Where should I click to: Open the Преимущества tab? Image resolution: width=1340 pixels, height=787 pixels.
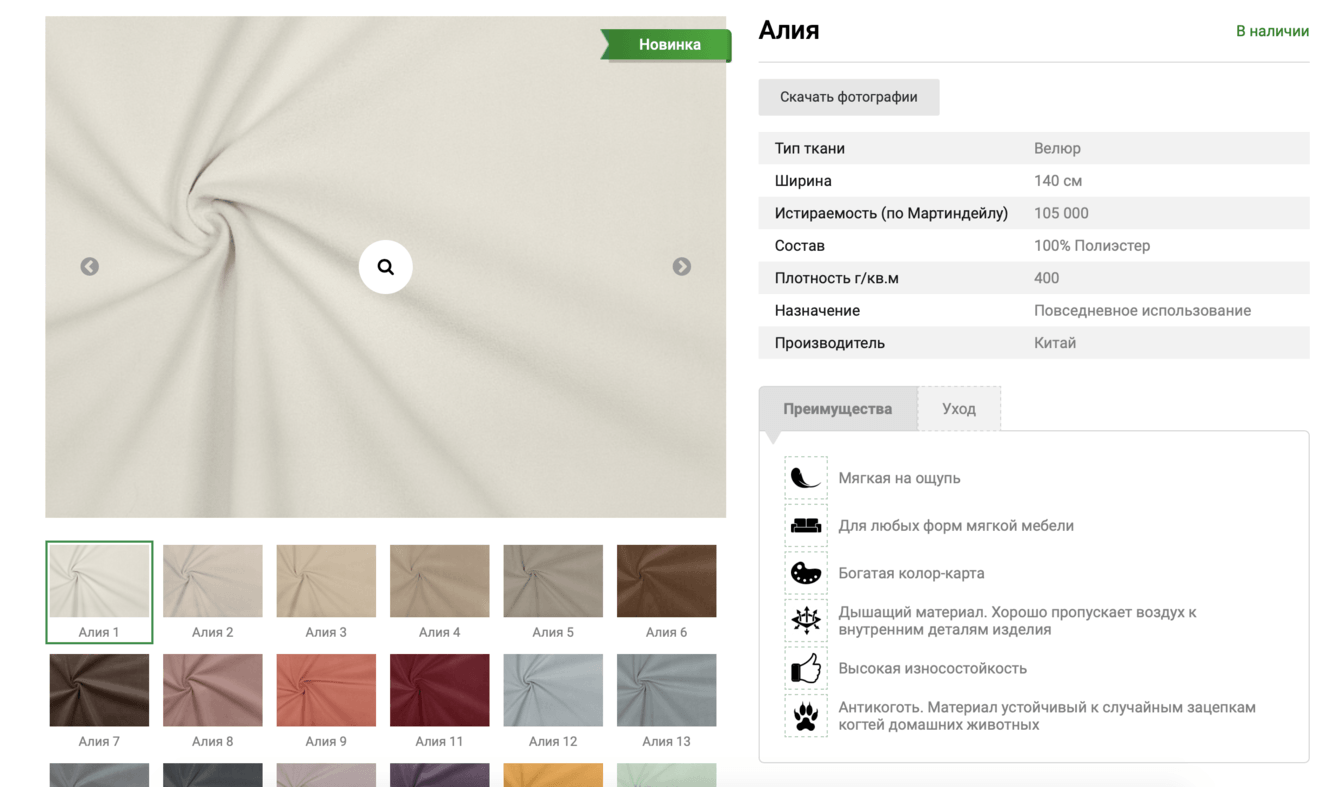[837, 409]
